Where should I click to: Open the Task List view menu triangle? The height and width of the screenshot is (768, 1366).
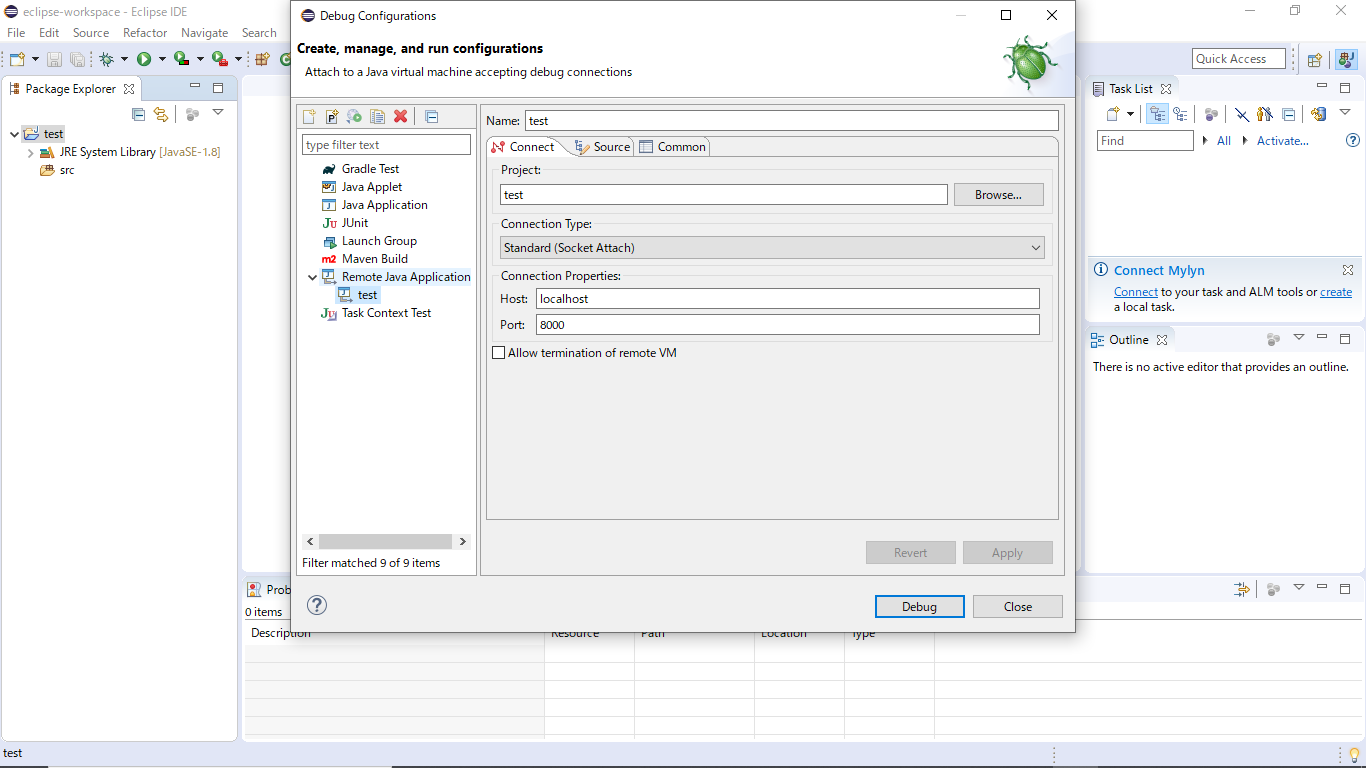pos(1345,113)
